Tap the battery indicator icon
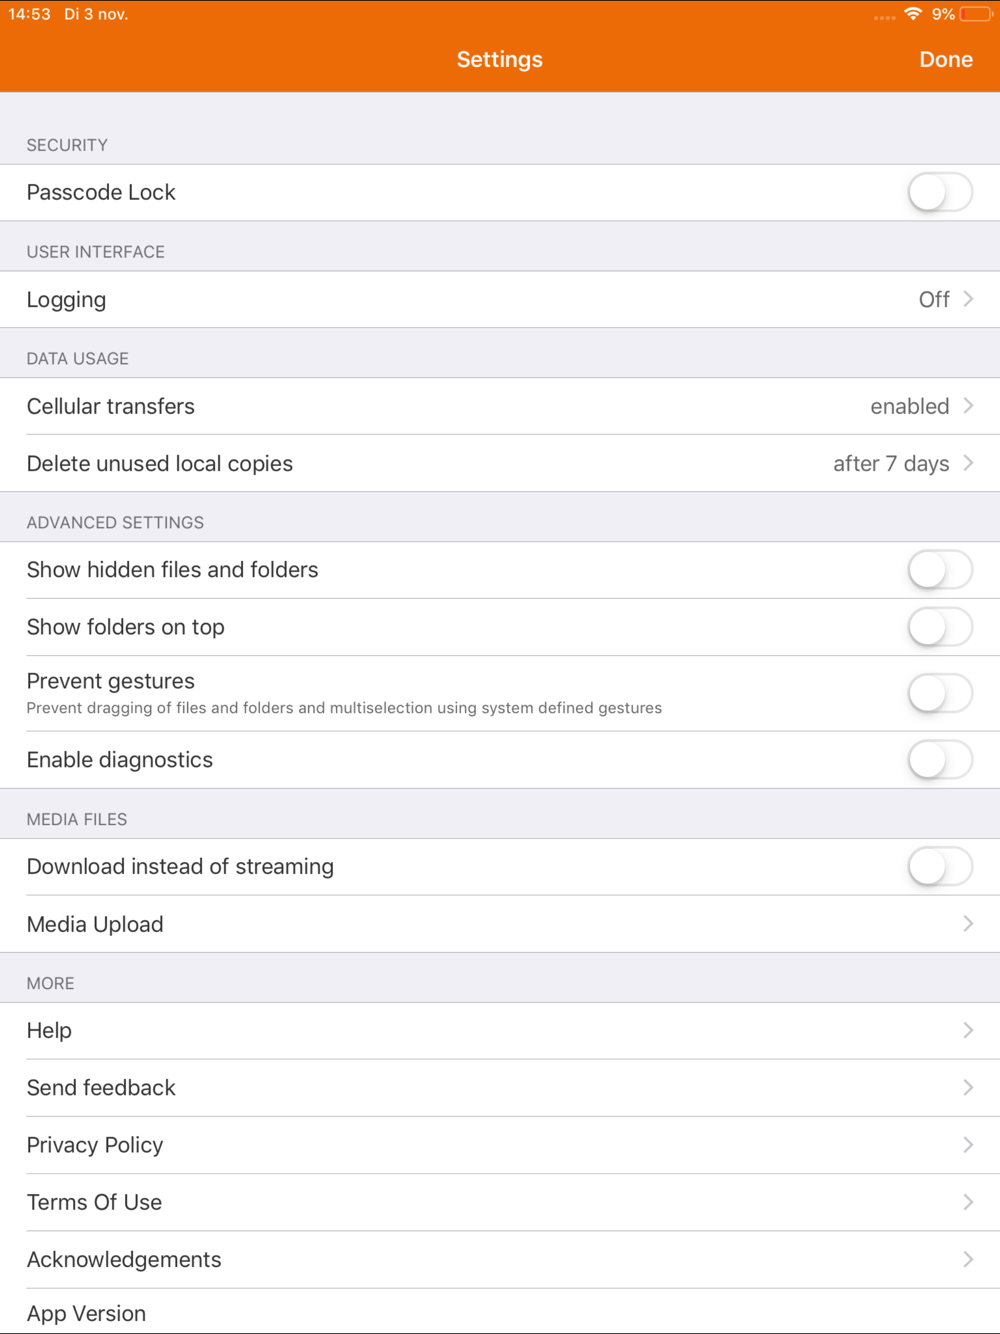 coord(975,14)
